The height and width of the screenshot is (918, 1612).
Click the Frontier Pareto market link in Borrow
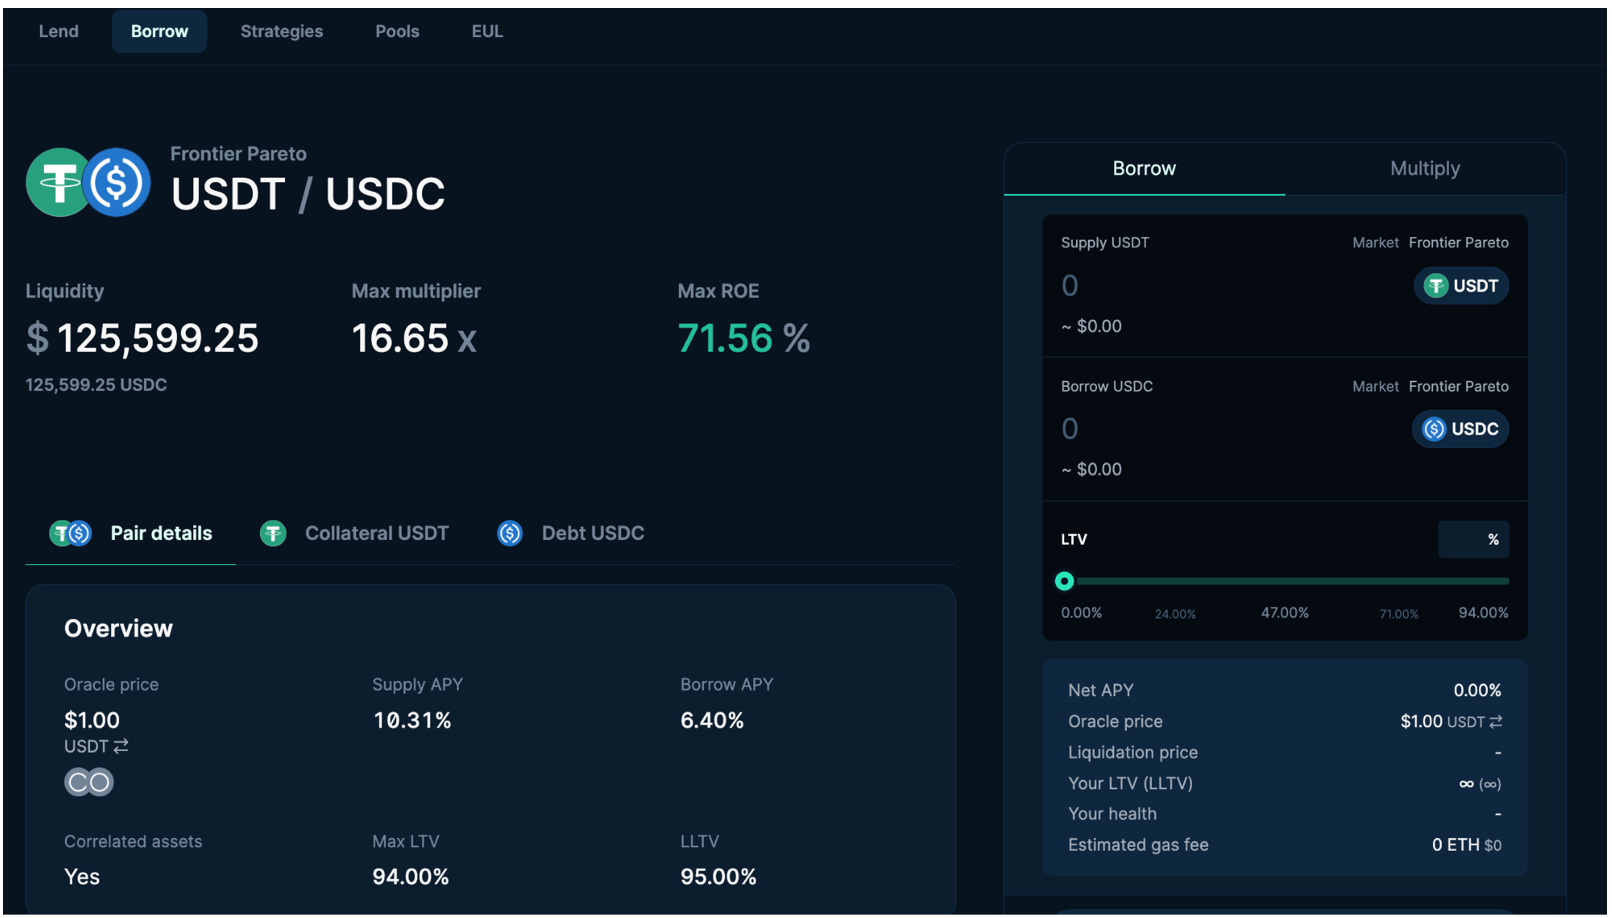(1458, 387)
